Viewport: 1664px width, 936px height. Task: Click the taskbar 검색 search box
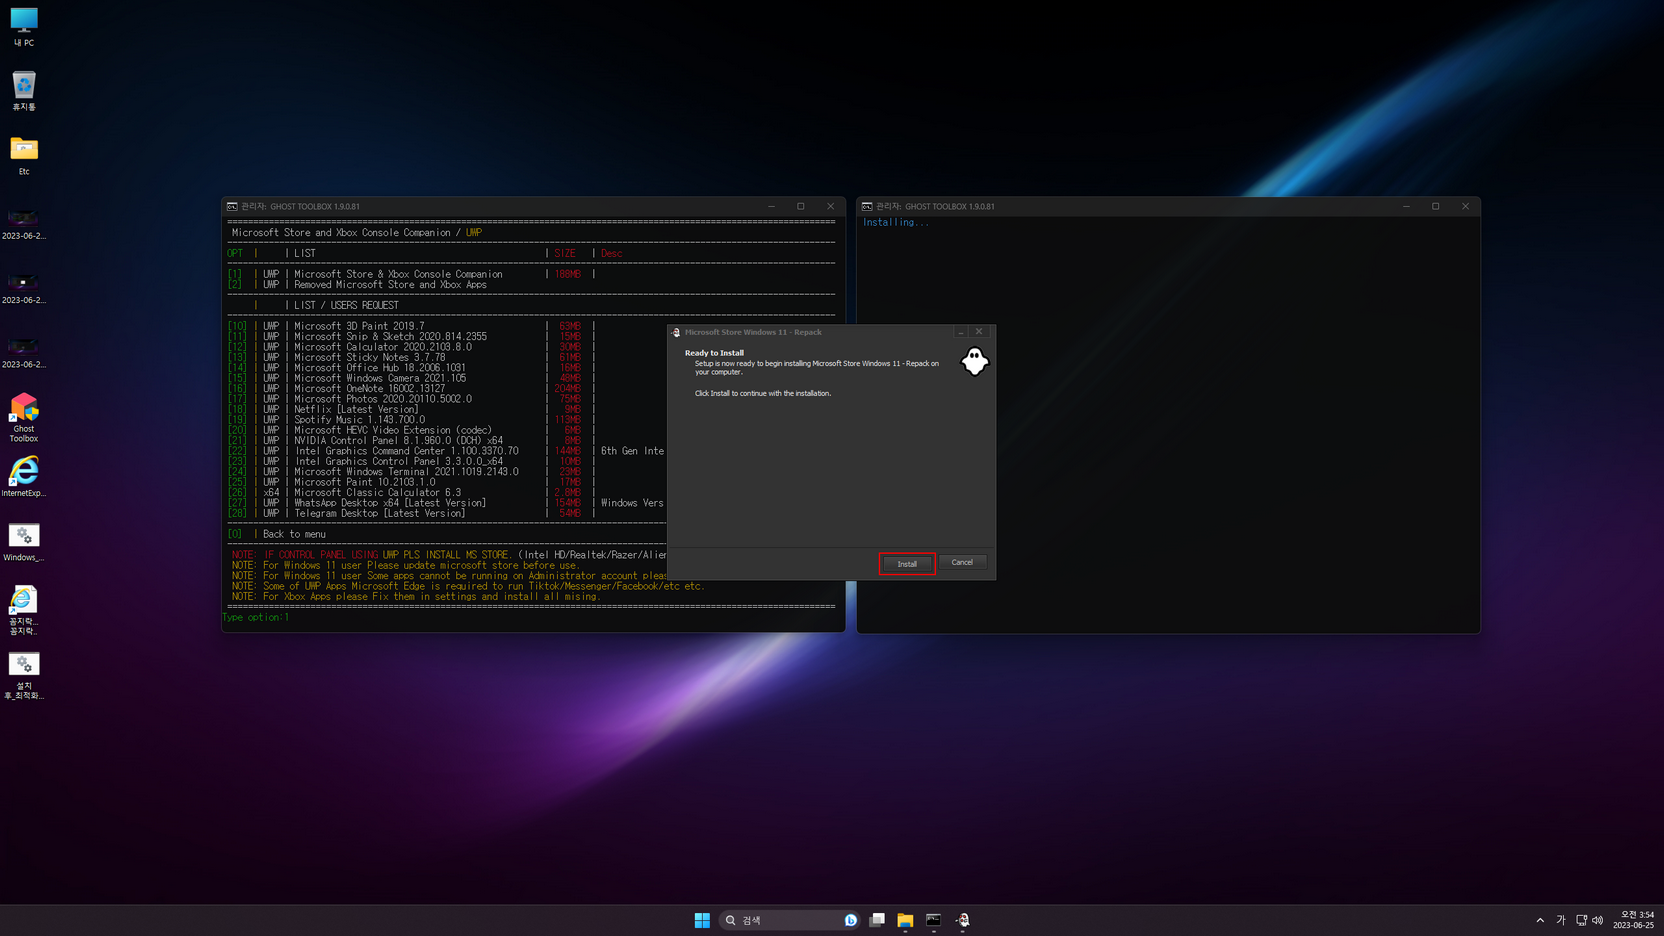click(790, 920)
